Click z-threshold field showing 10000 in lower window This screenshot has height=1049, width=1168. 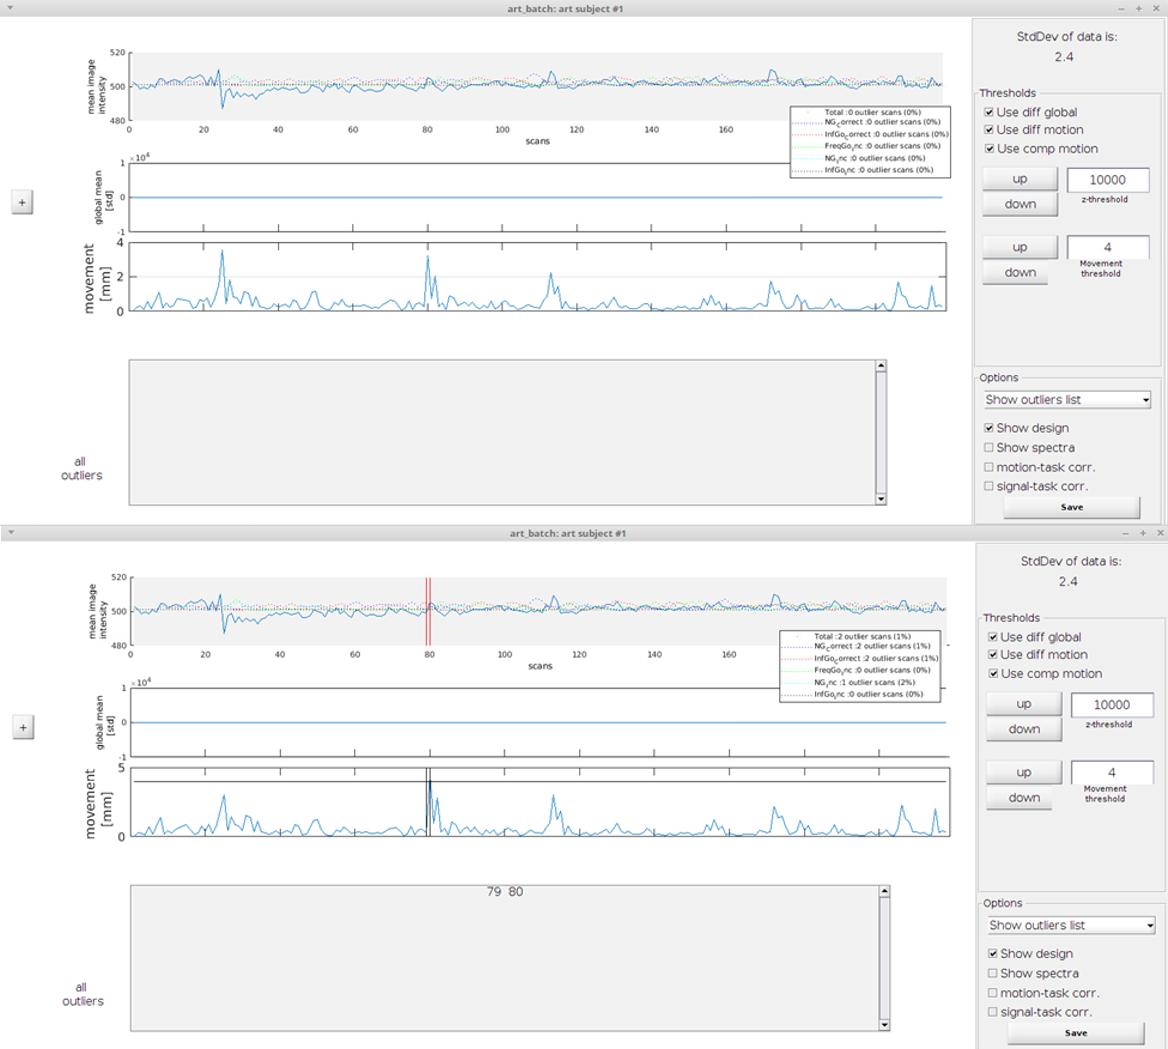(x=1111, y=705)
